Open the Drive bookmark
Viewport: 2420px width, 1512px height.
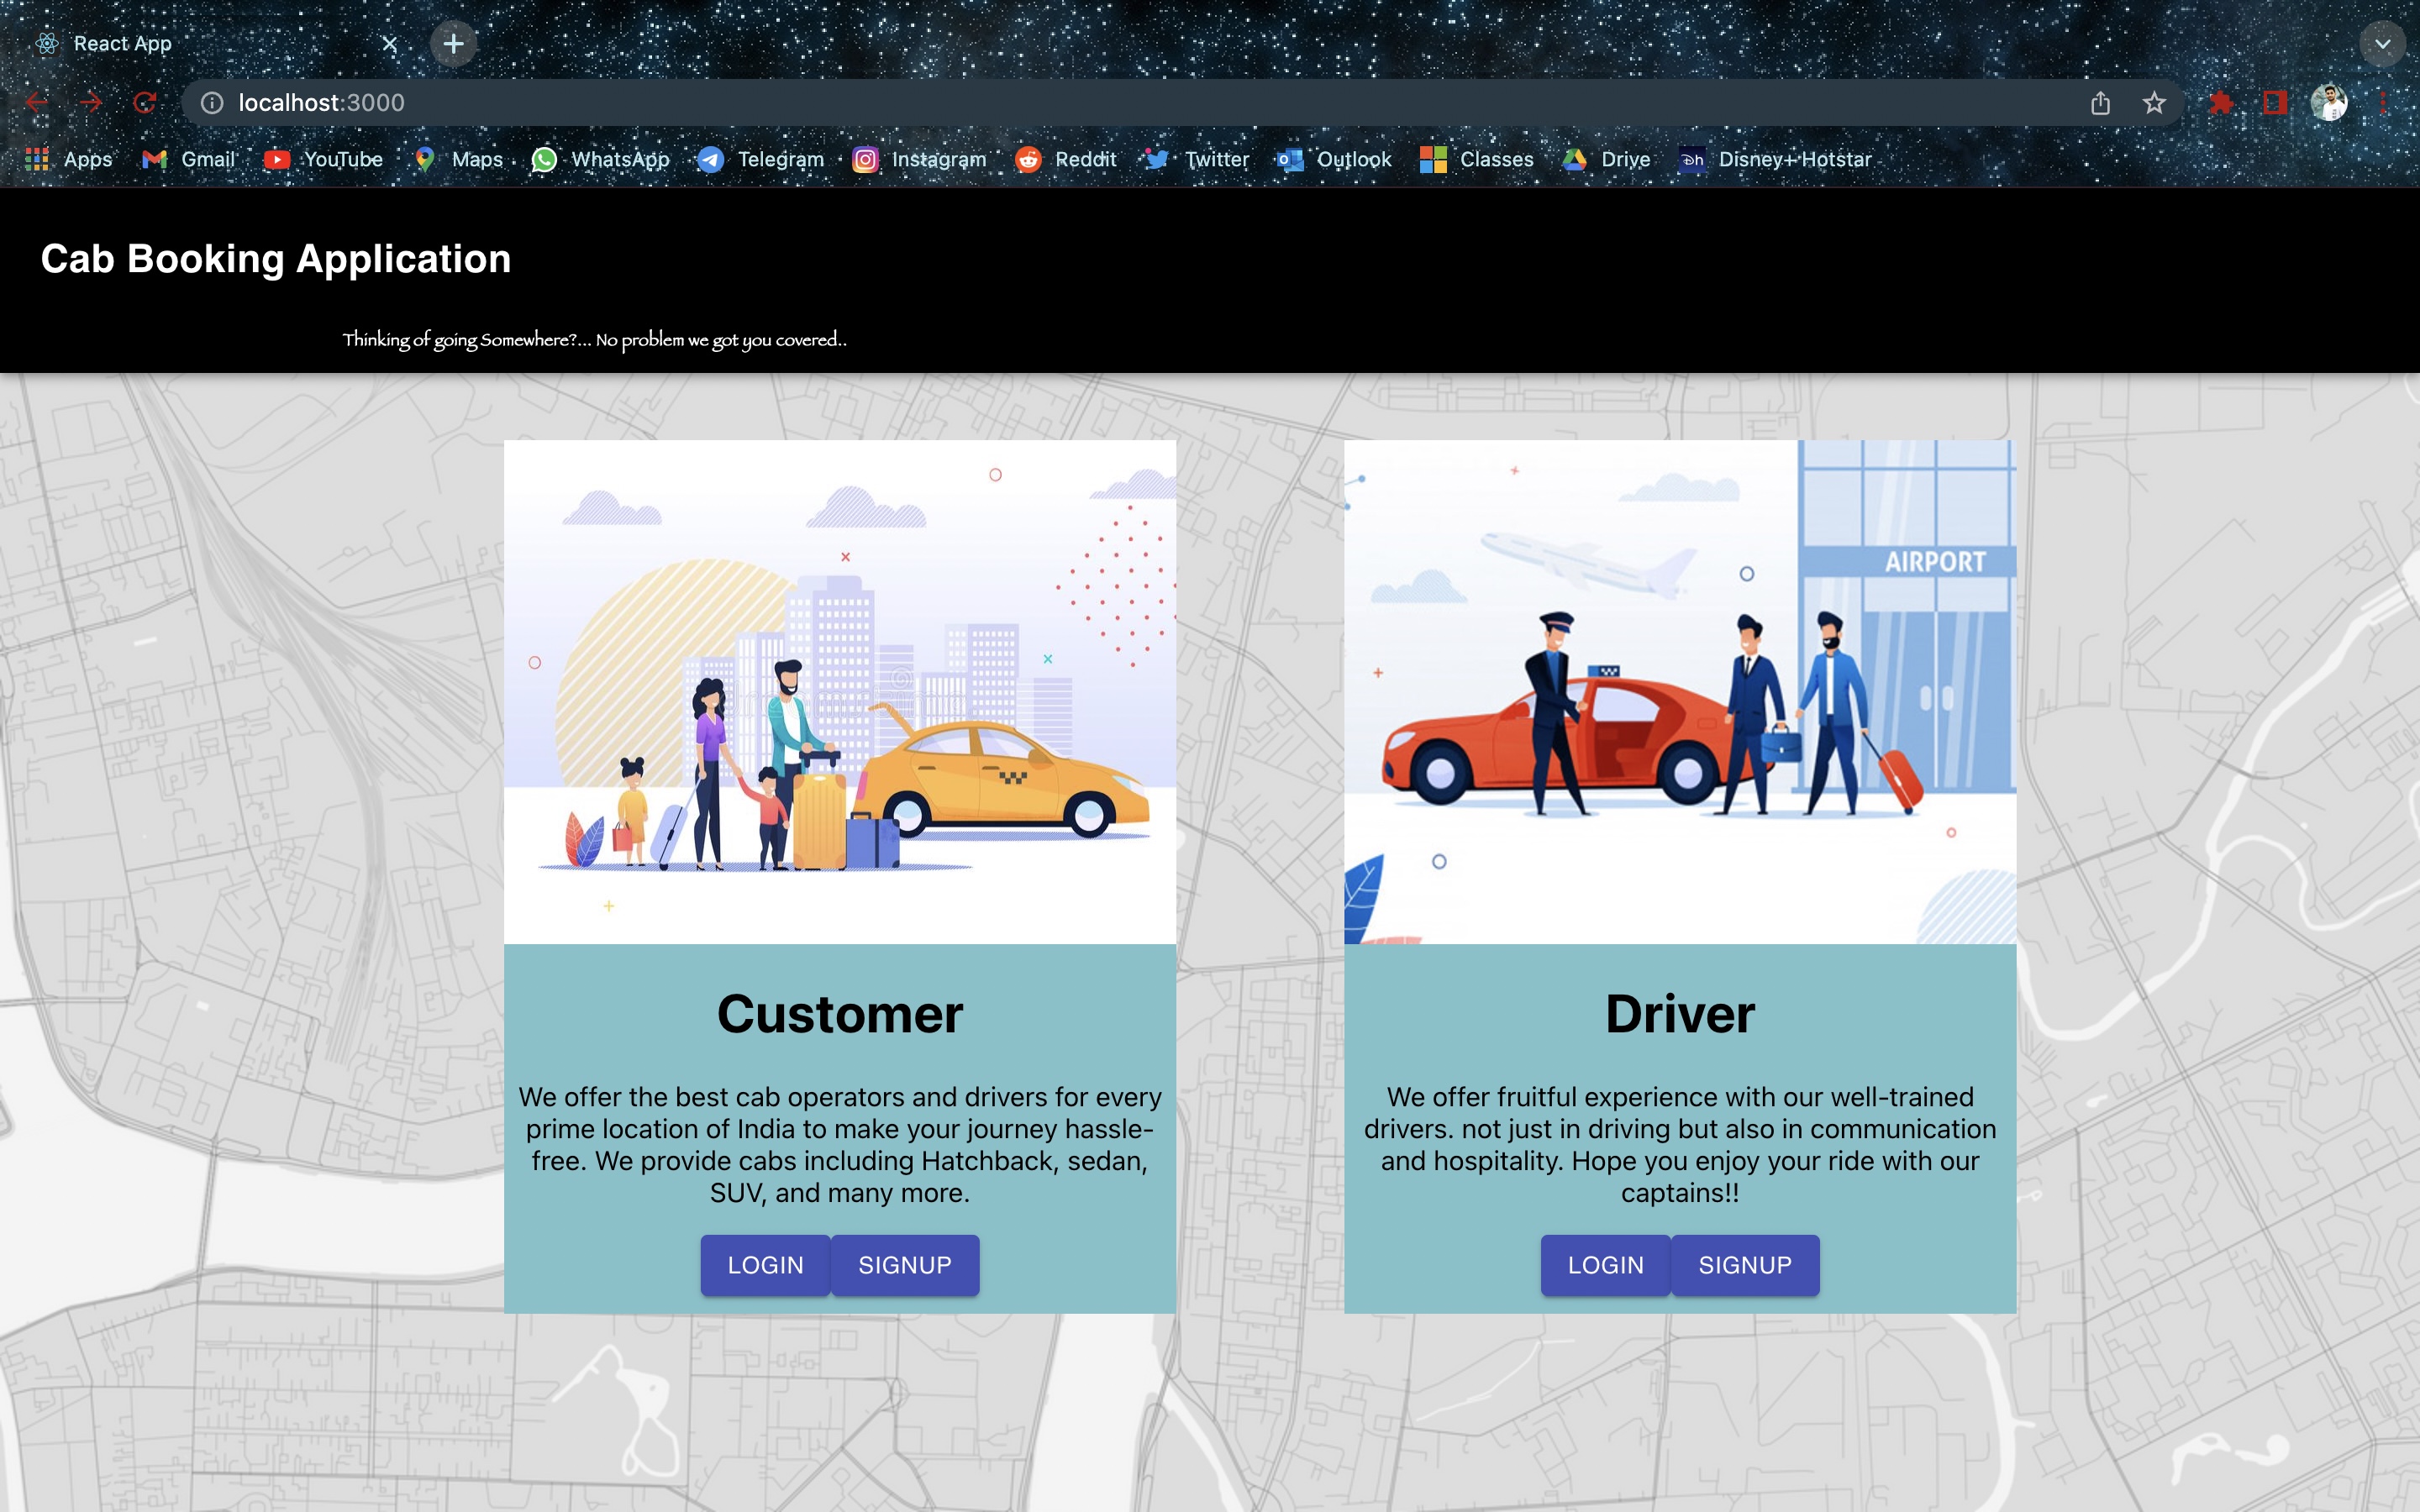[1606, 159]
